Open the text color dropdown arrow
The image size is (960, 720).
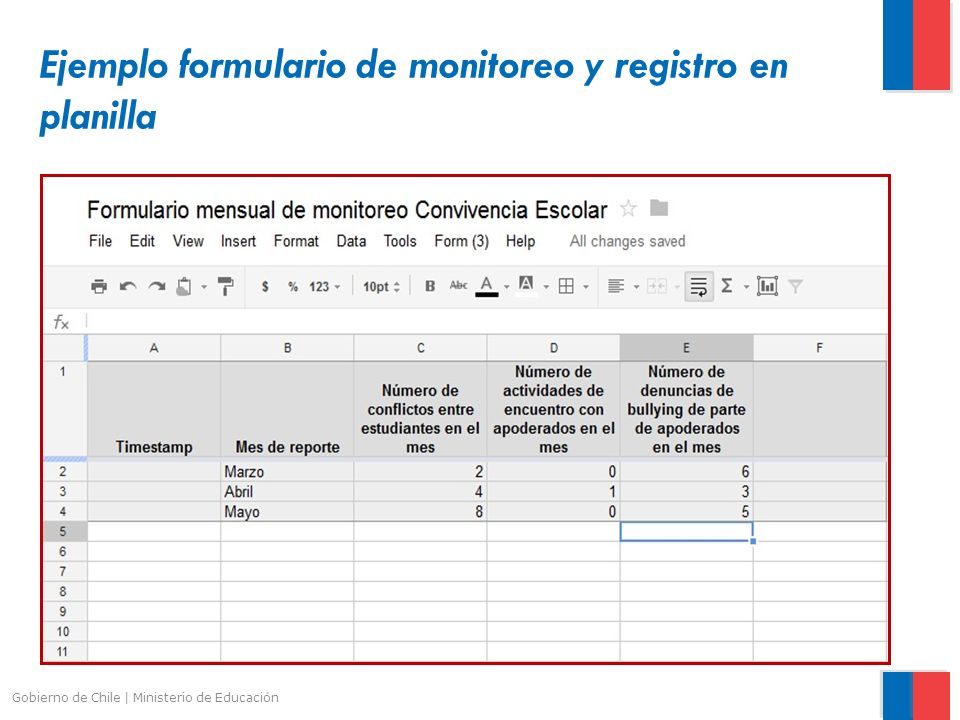506,287
